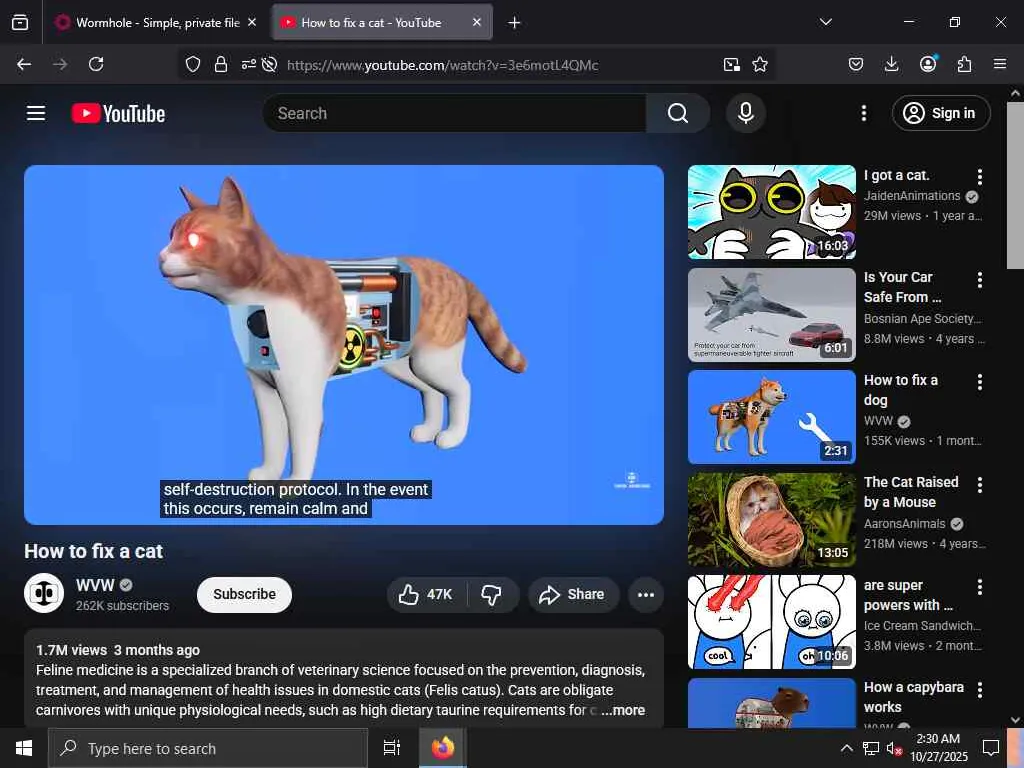
Task: Share the How to fix a cat video
Action: (573, 594)
